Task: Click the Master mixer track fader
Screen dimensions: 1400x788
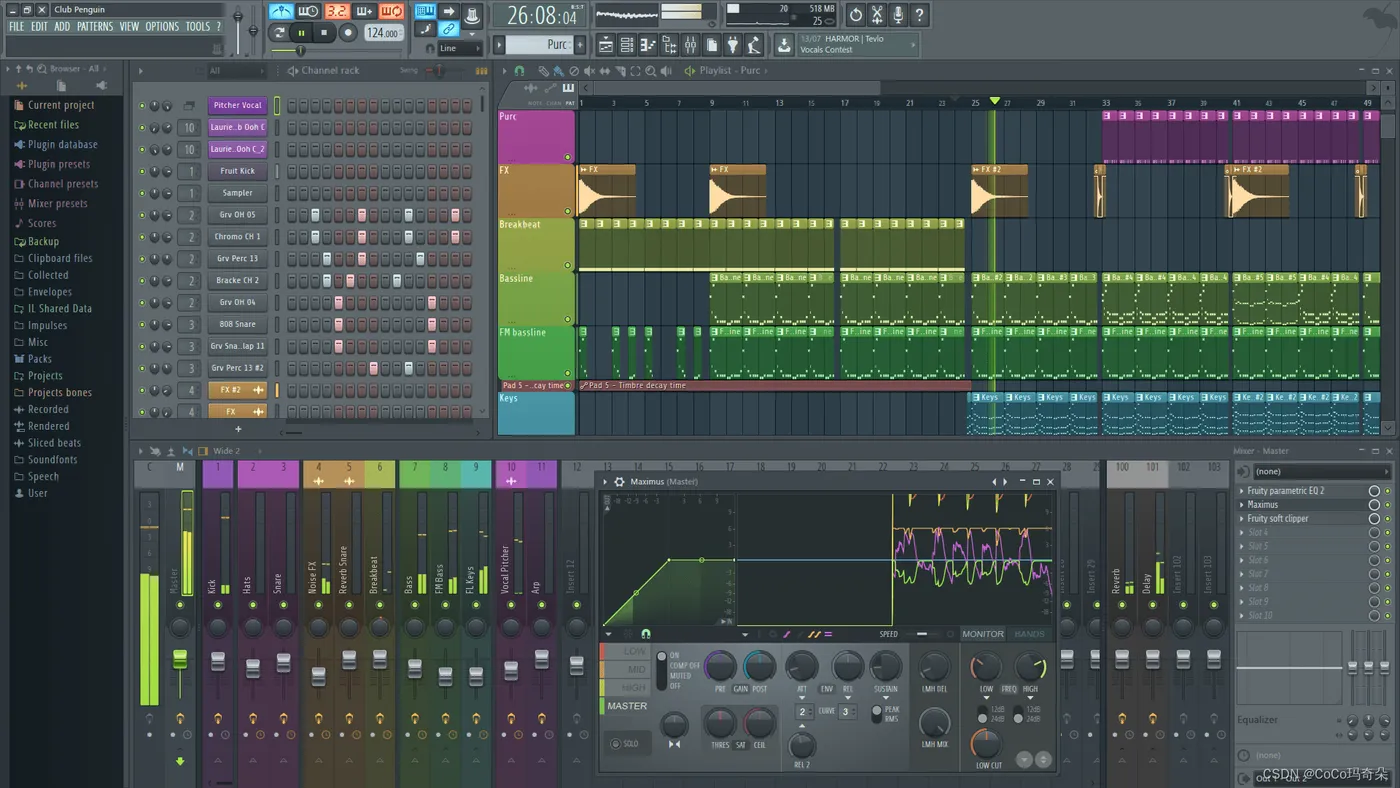Action: pos(180,660)
